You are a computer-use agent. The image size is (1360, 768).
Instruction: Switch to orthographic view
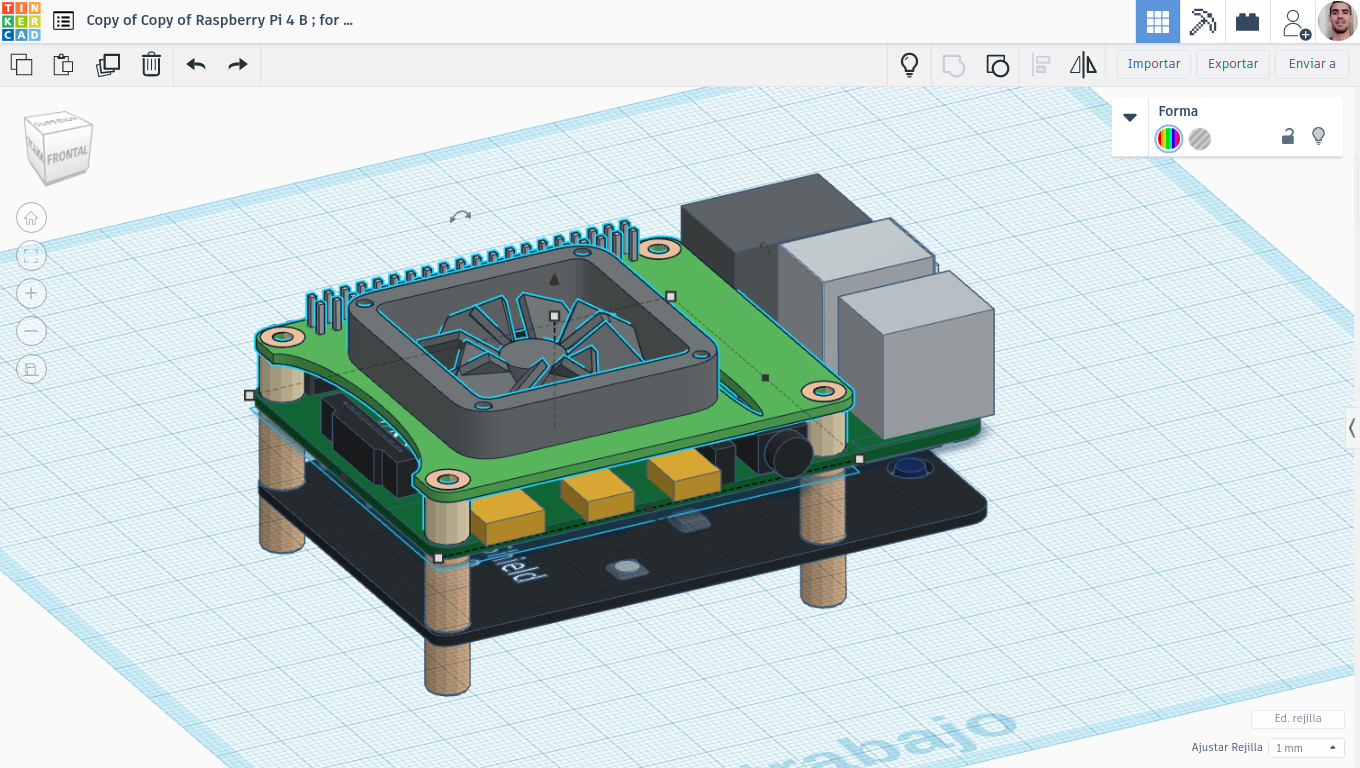click(31, 369)
